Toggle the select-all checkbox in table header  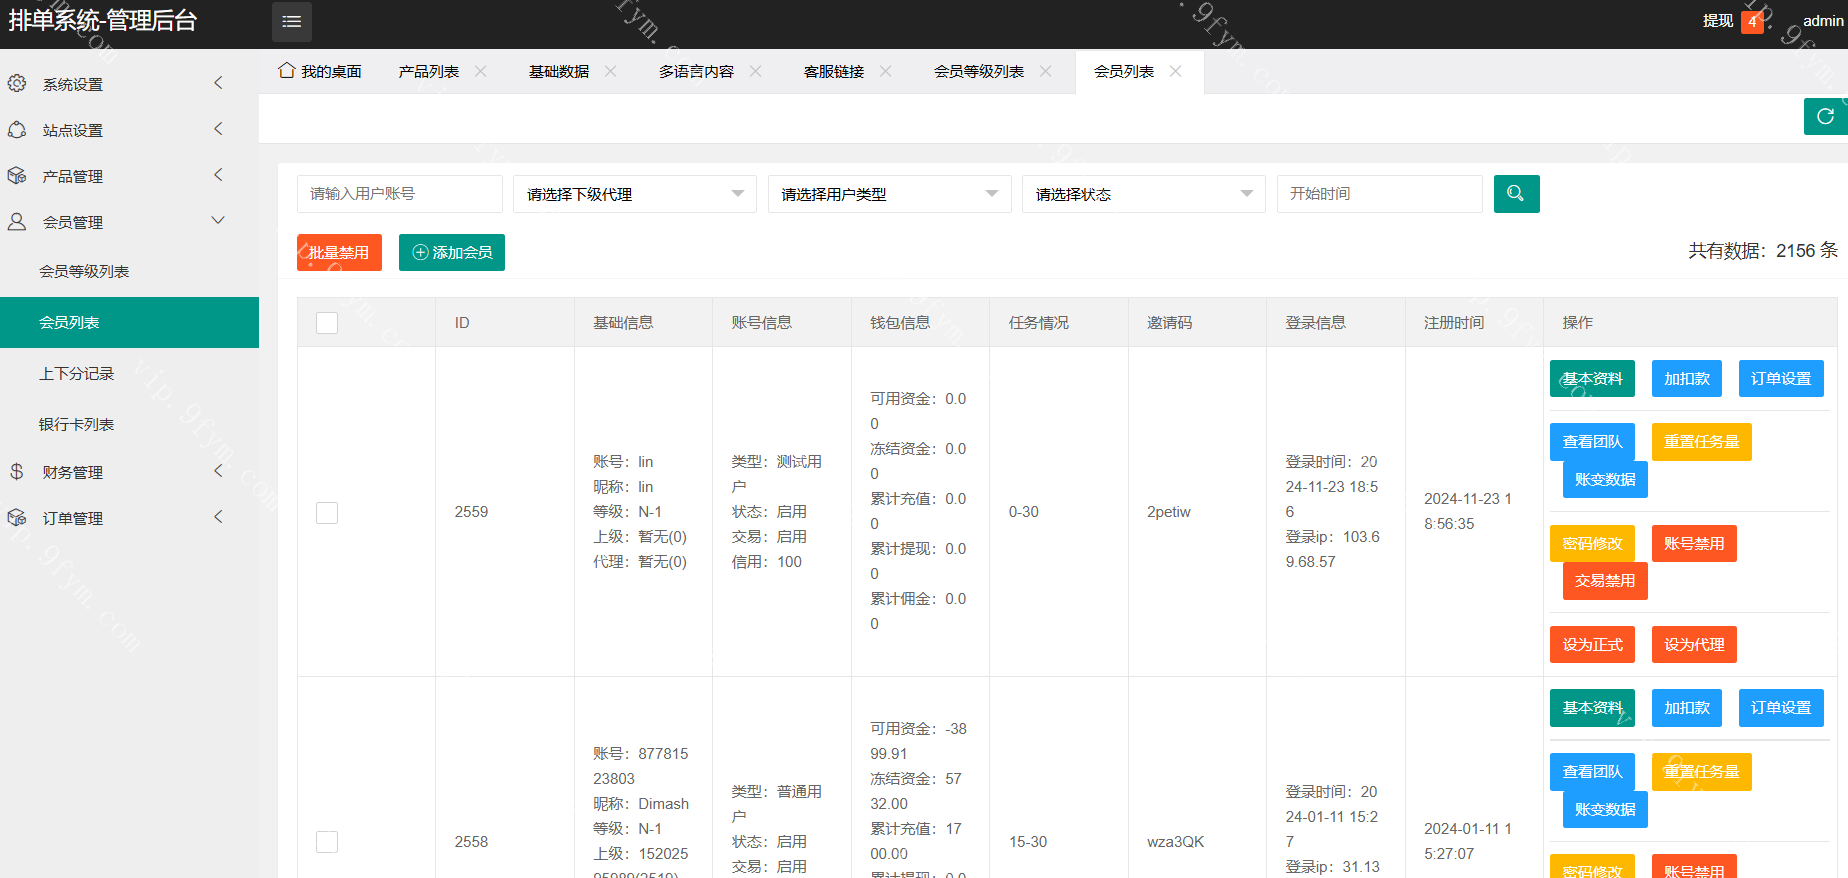(x=327, y=323)
